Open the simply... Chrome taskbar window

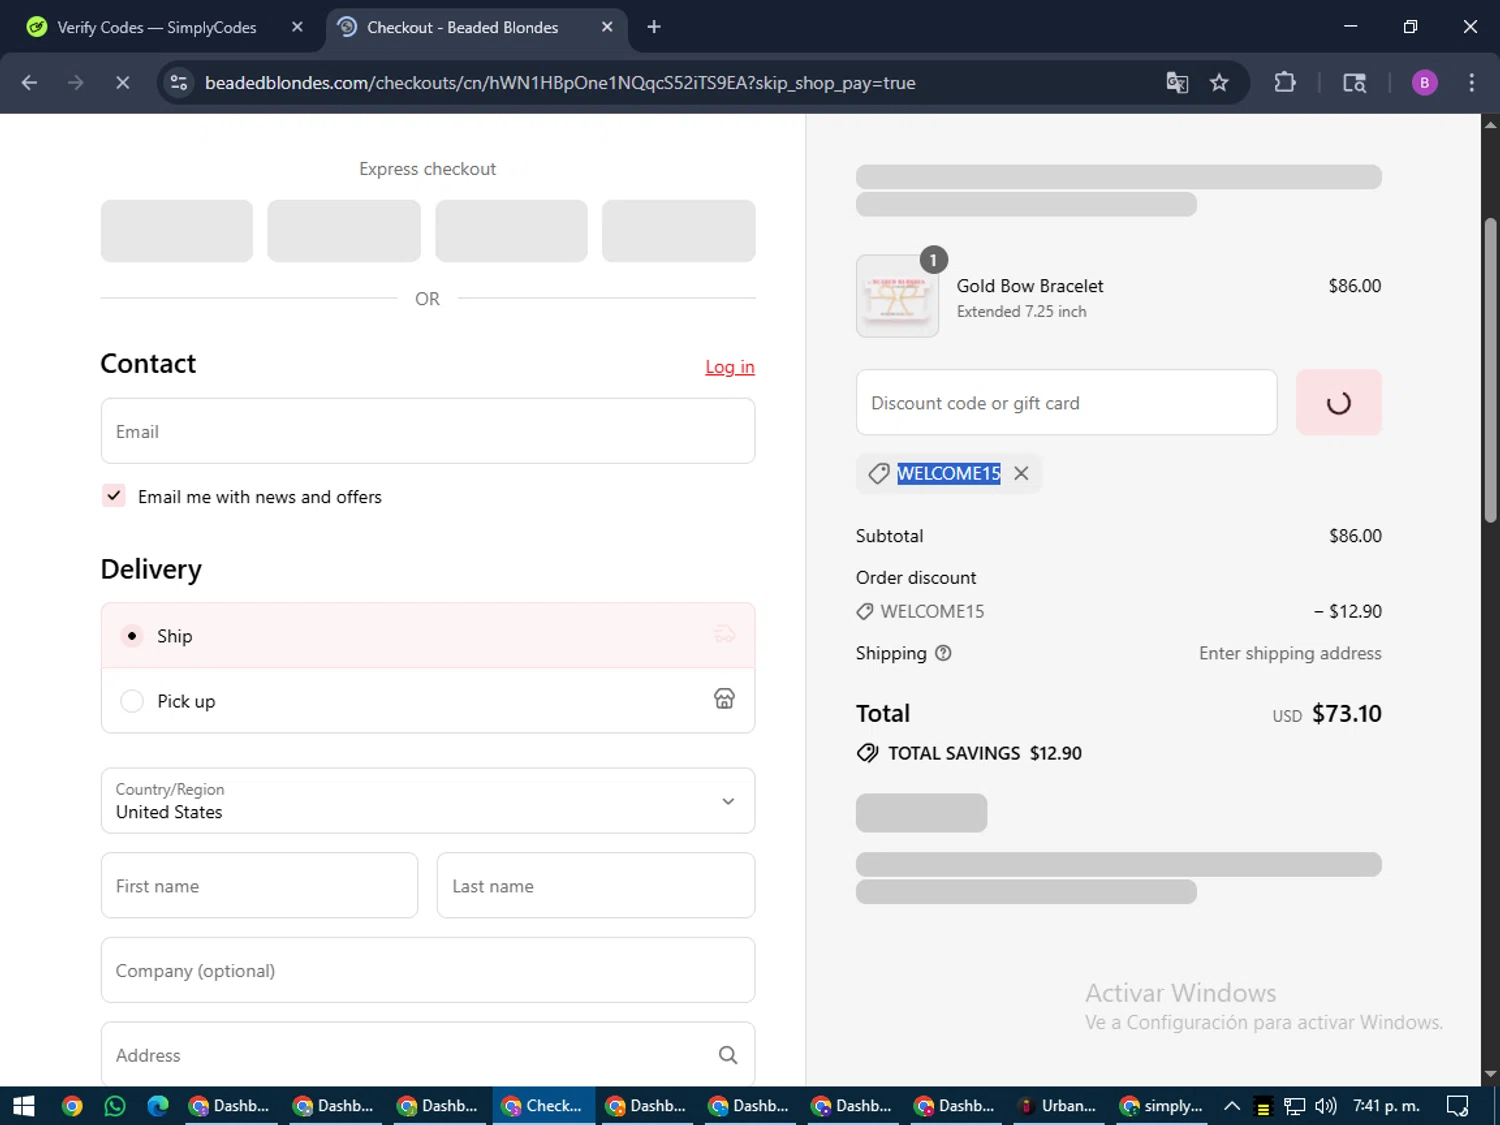(x=1161, y=1106)
